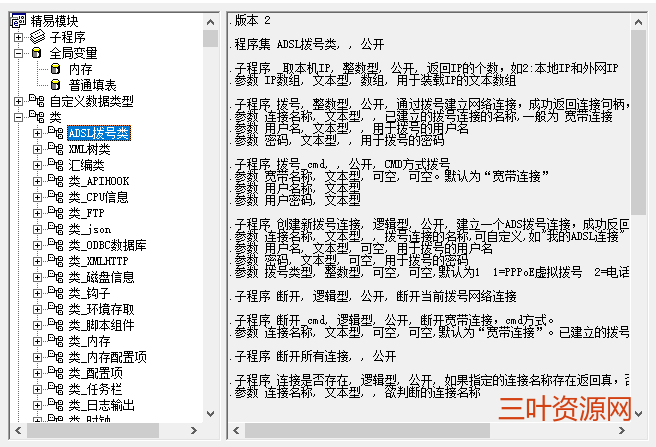
Task: Collapse the 全局变量 tree node
Action: click(18, 53)
